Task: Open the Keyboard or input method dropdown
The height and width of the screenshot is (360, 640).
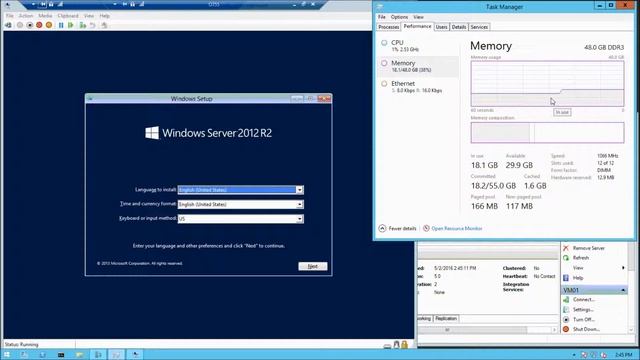Action: (x=300, y=219)
